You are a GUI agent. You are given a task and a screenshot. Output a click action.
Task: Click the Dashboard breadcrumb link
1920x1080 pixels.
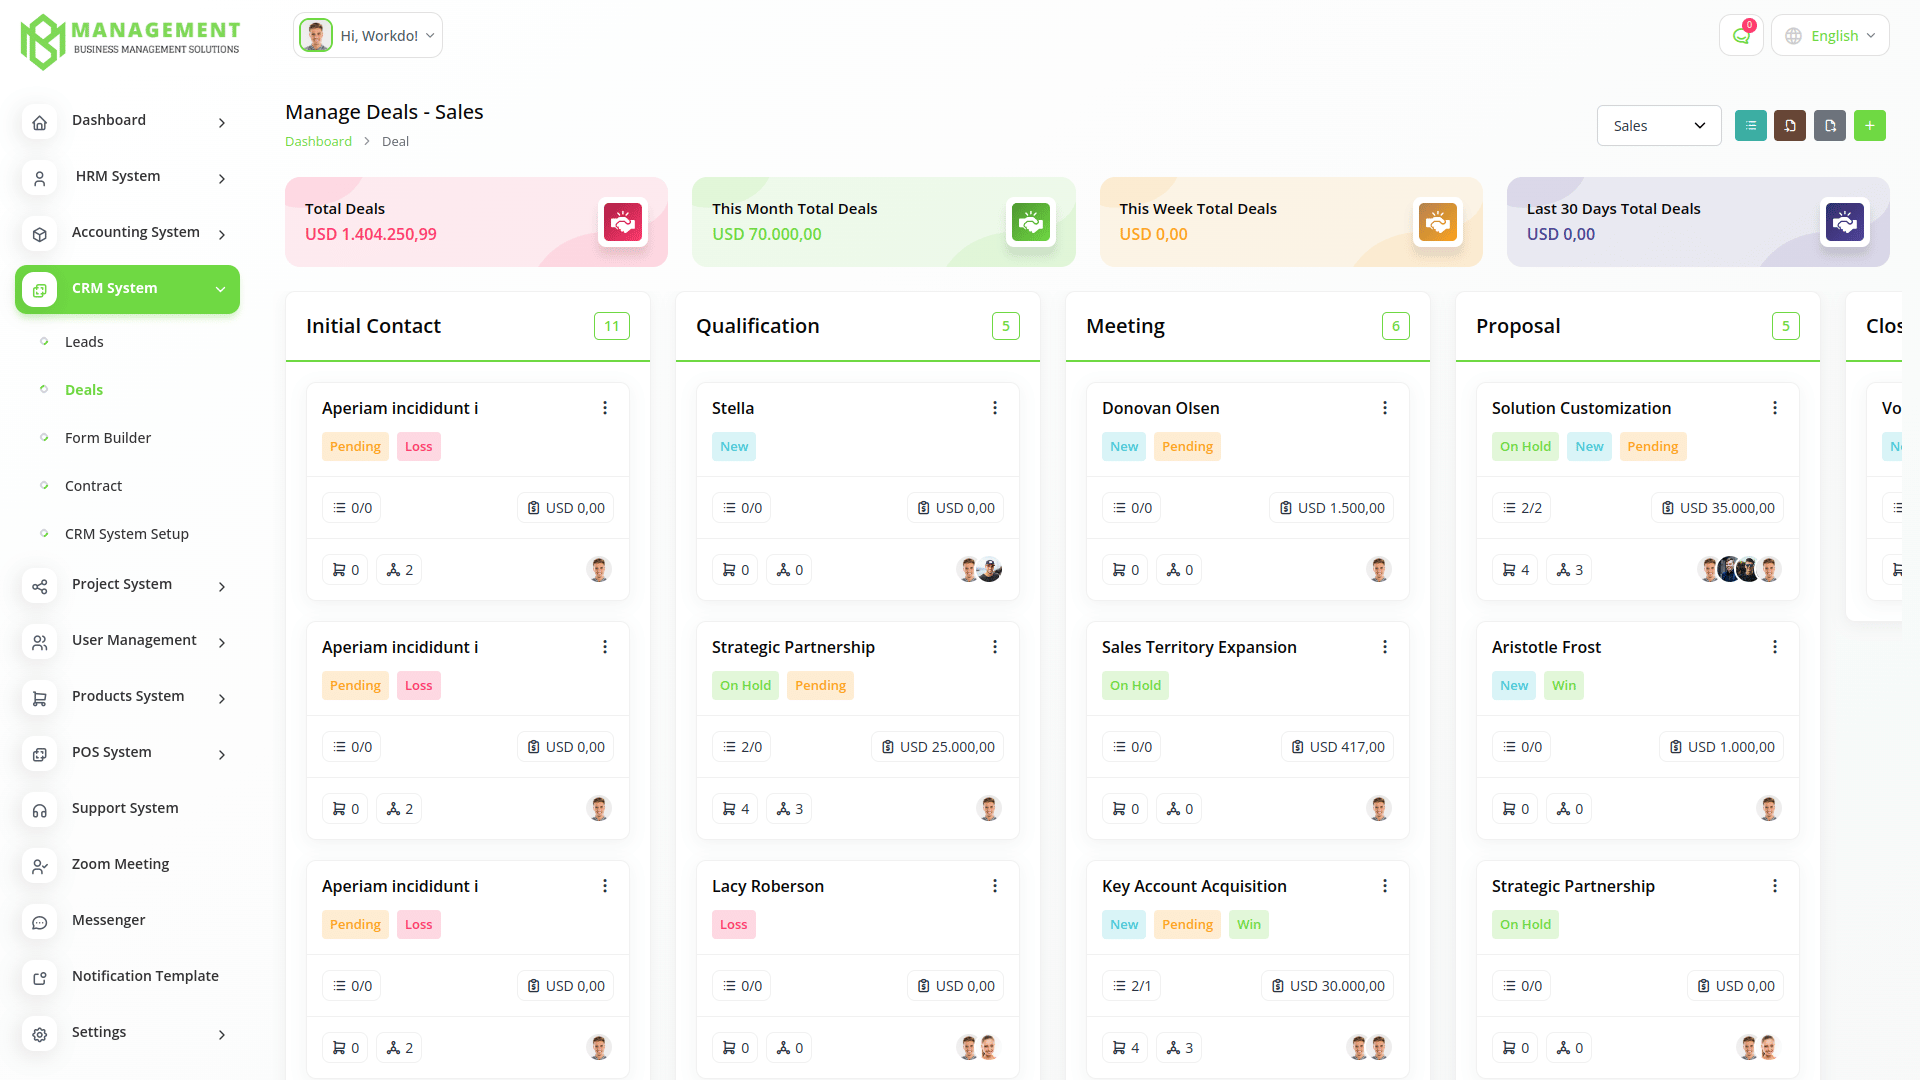point(318,141)
